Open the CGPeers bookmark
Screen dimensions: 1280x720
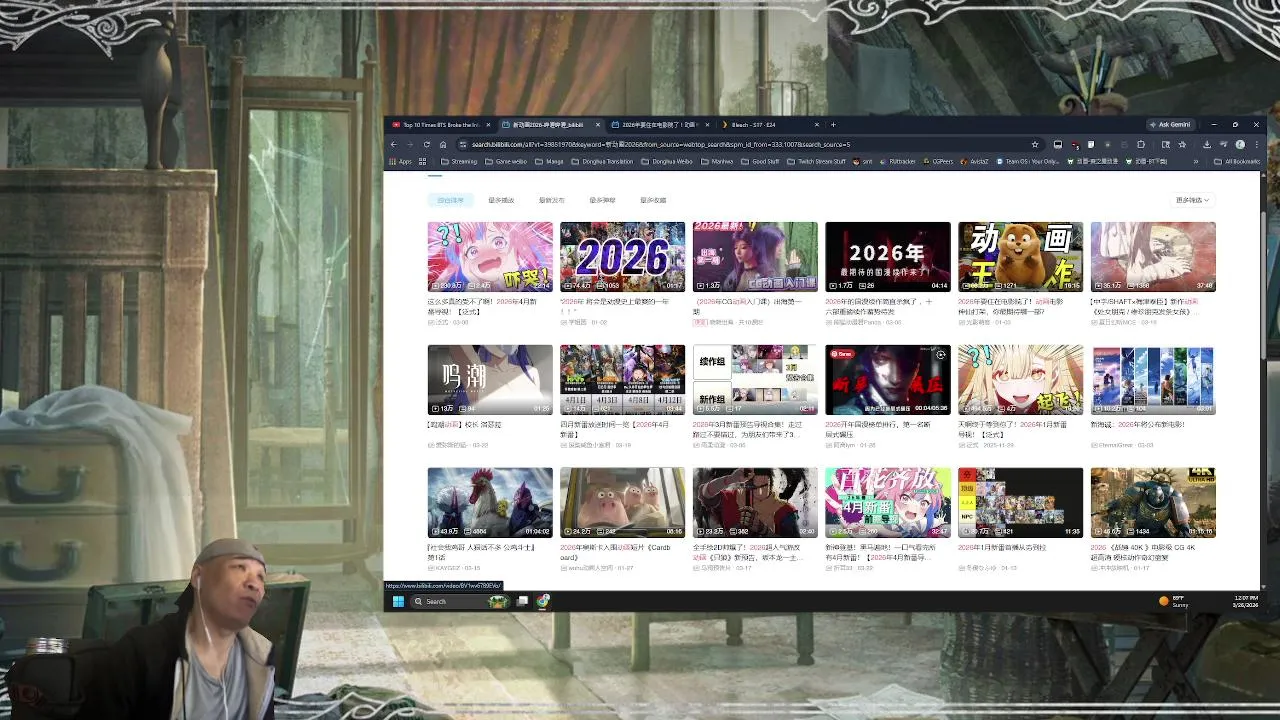pos(938,161)
